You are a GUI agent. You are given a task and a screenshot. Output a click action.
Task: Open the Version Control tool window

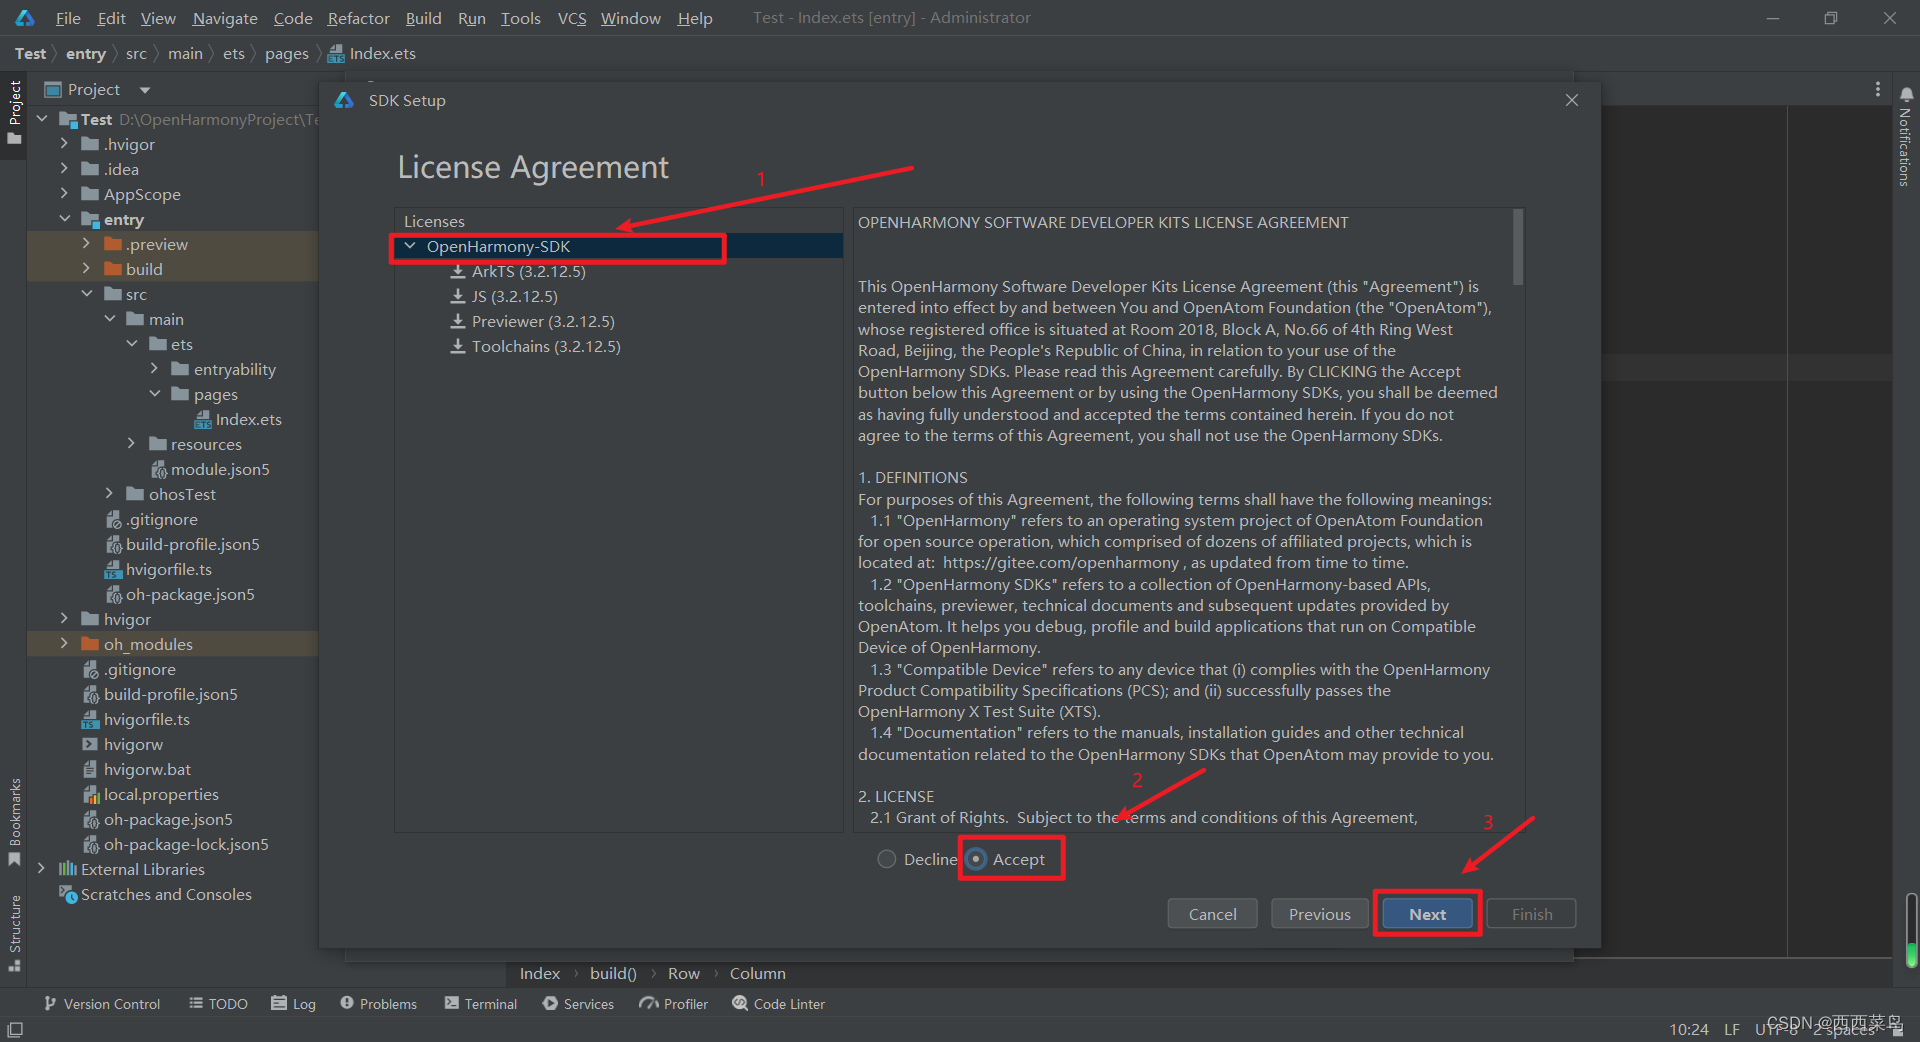[x=102, y=1003]
